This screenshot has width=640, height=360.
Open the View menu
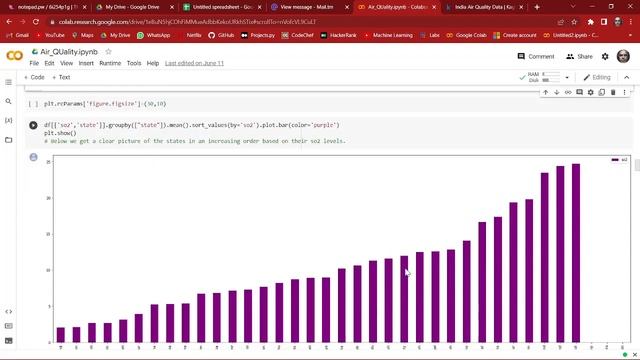coord(67,63)
